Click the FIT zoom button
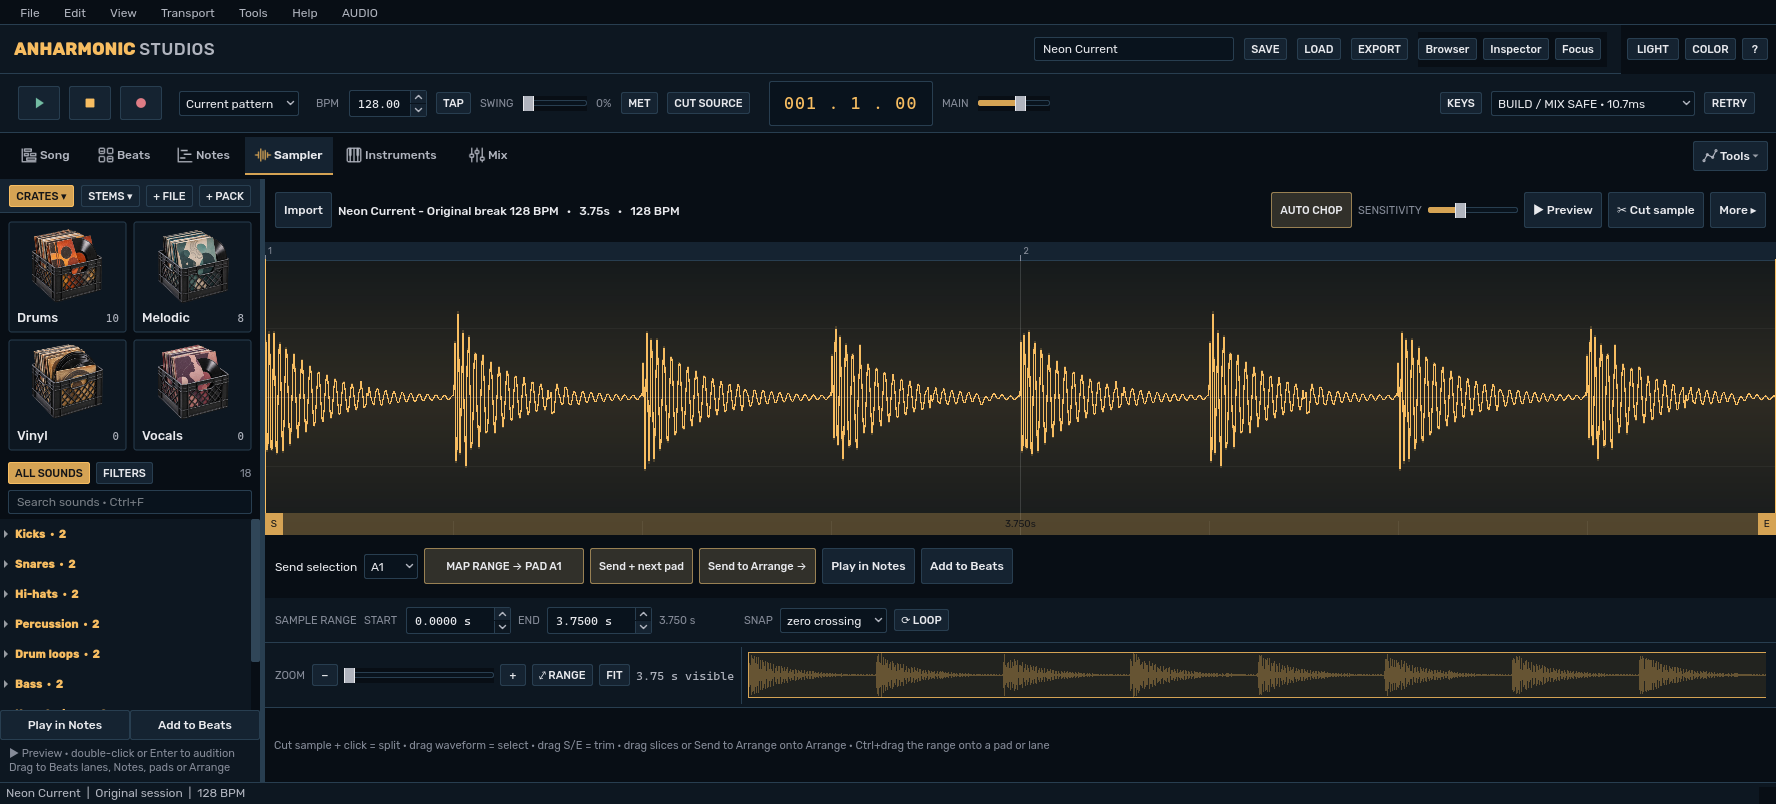1776x804 pixels. point(614,676)
